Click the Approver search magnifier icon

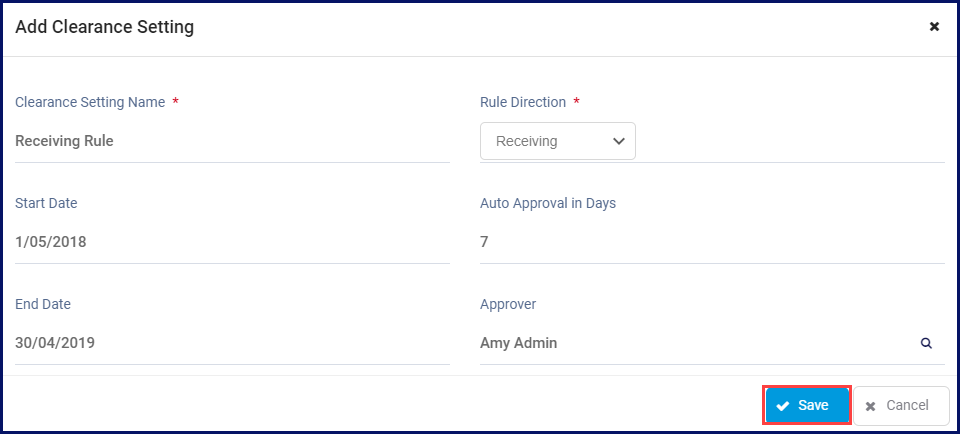(x=926, y=343)
